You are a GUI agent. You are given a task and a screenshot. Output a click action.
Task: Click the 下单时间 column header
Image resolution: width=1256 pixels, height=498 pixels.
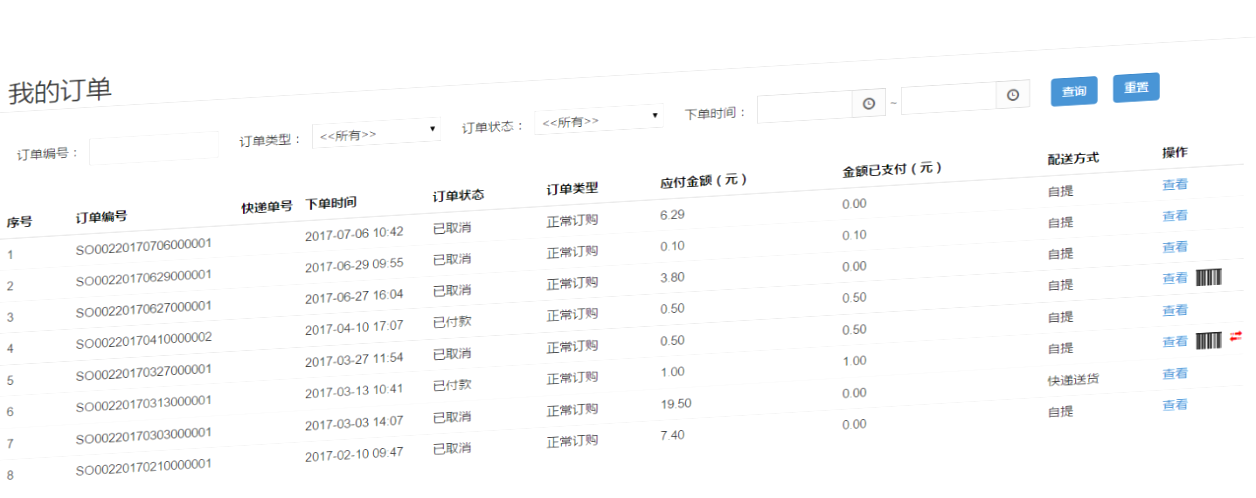(x=330, y=203)
